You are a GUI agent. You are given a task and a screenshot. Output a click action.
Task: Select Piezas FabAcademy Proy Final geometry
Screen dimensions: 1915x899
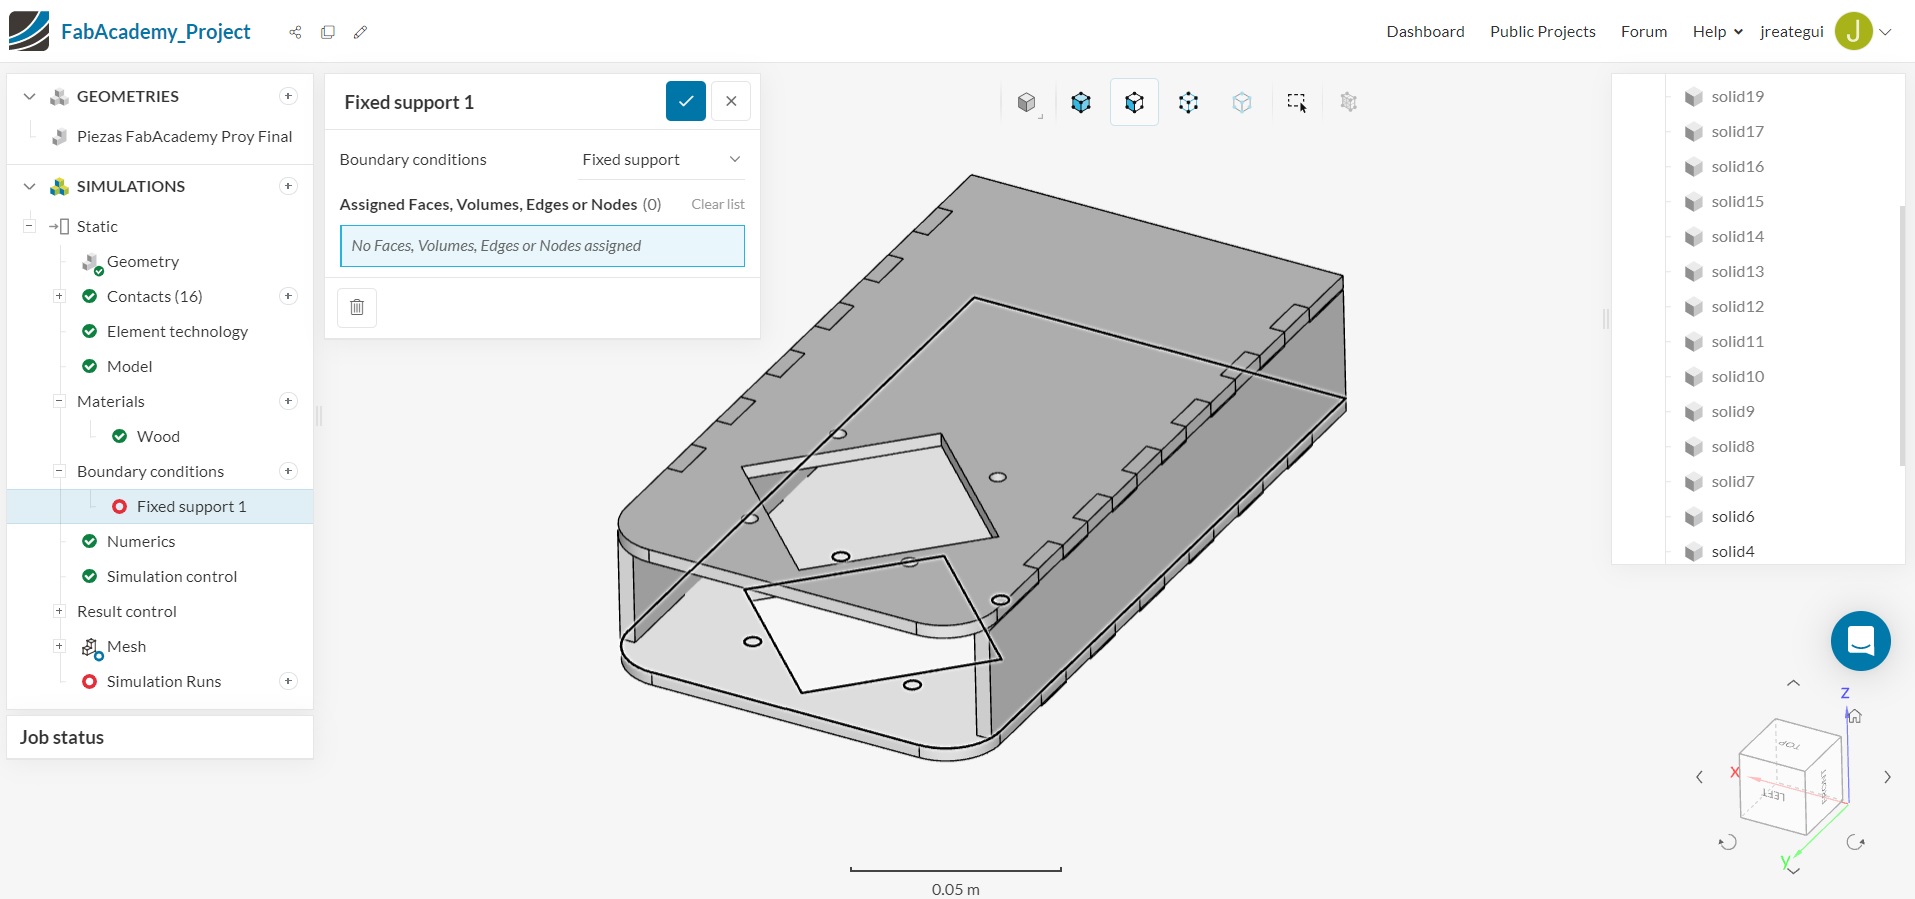point(184,137)
